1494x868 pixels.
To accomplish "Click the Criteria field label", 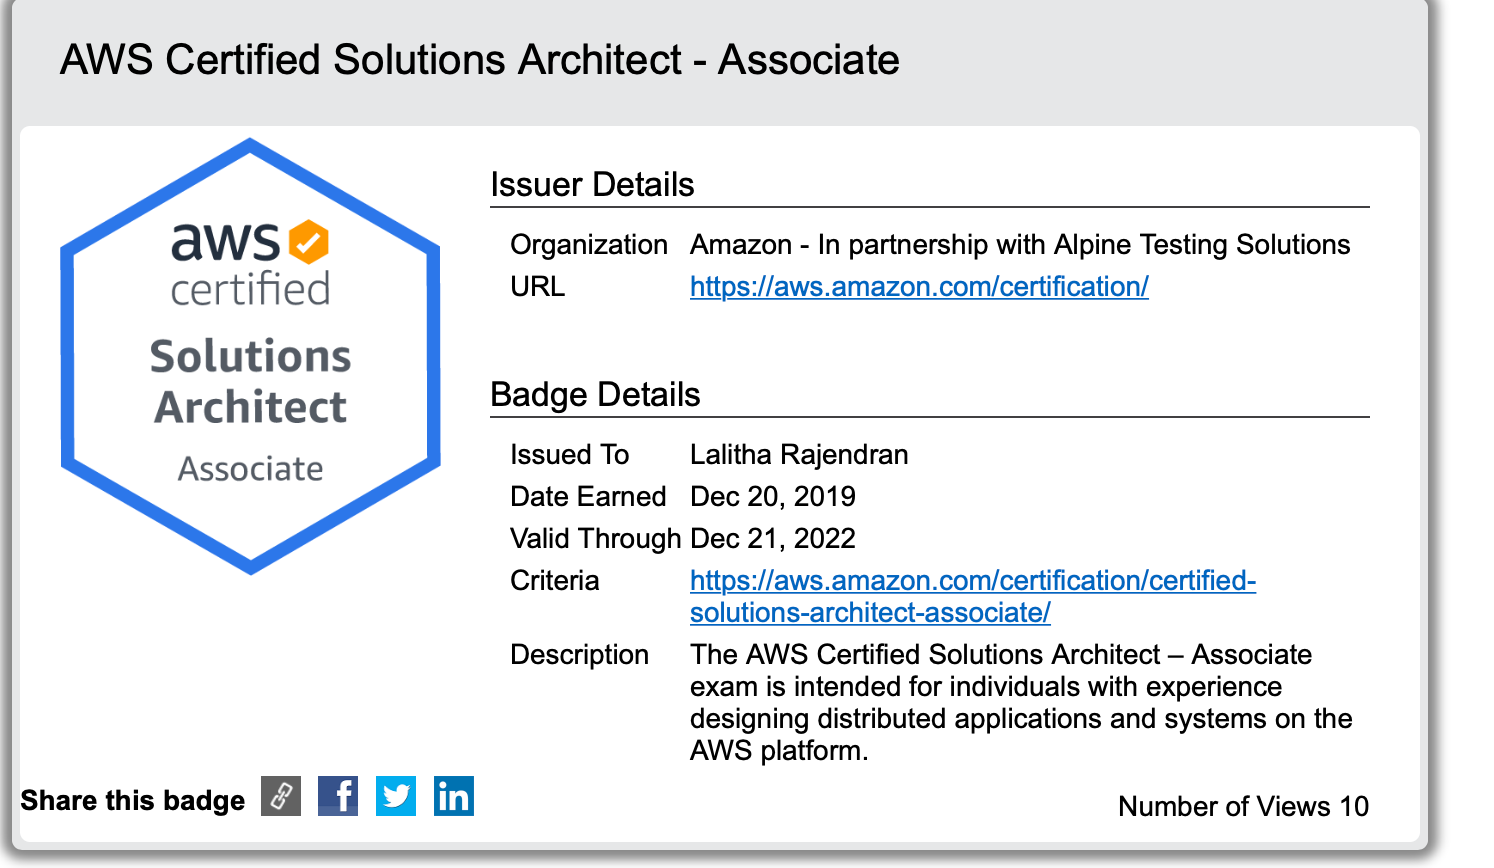I will 554,581.
